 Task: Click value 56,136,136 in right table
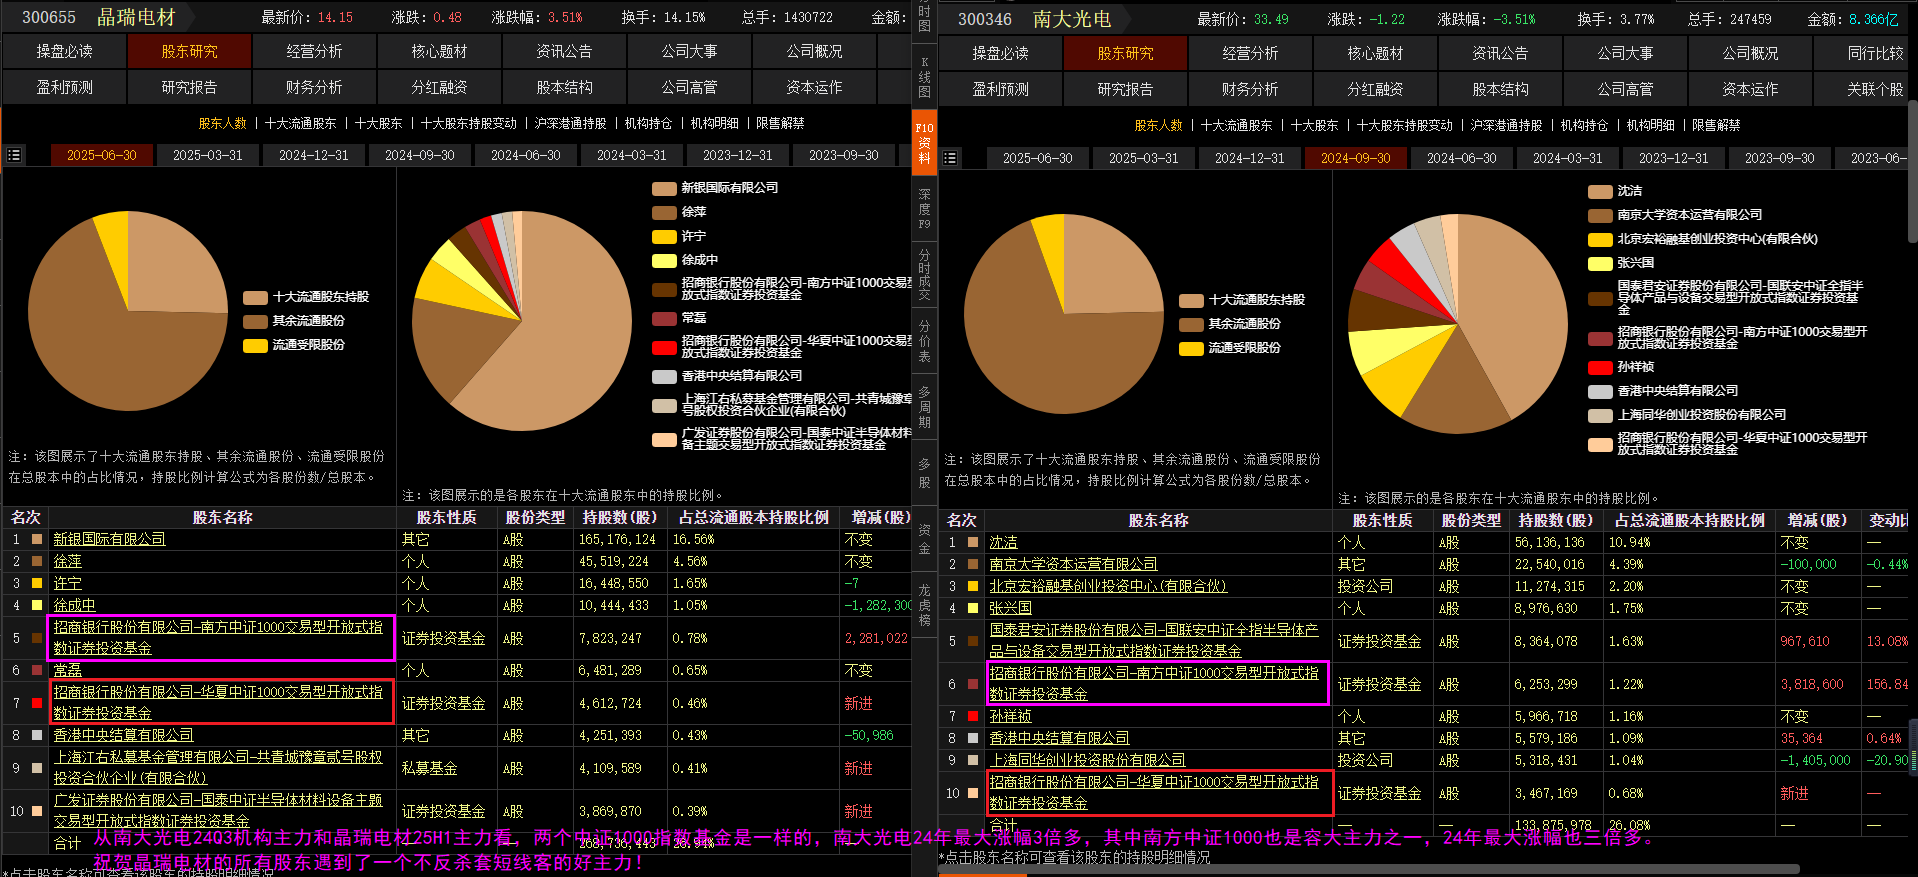(x=1549, y=542)
